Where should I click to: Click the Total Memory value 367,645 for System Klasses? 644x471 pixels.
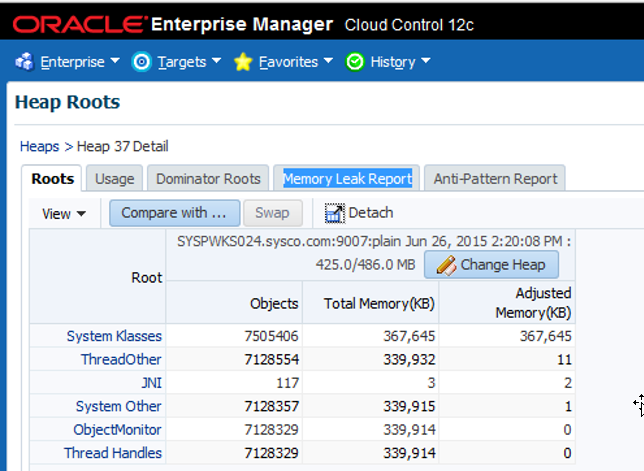pos(409,336)
